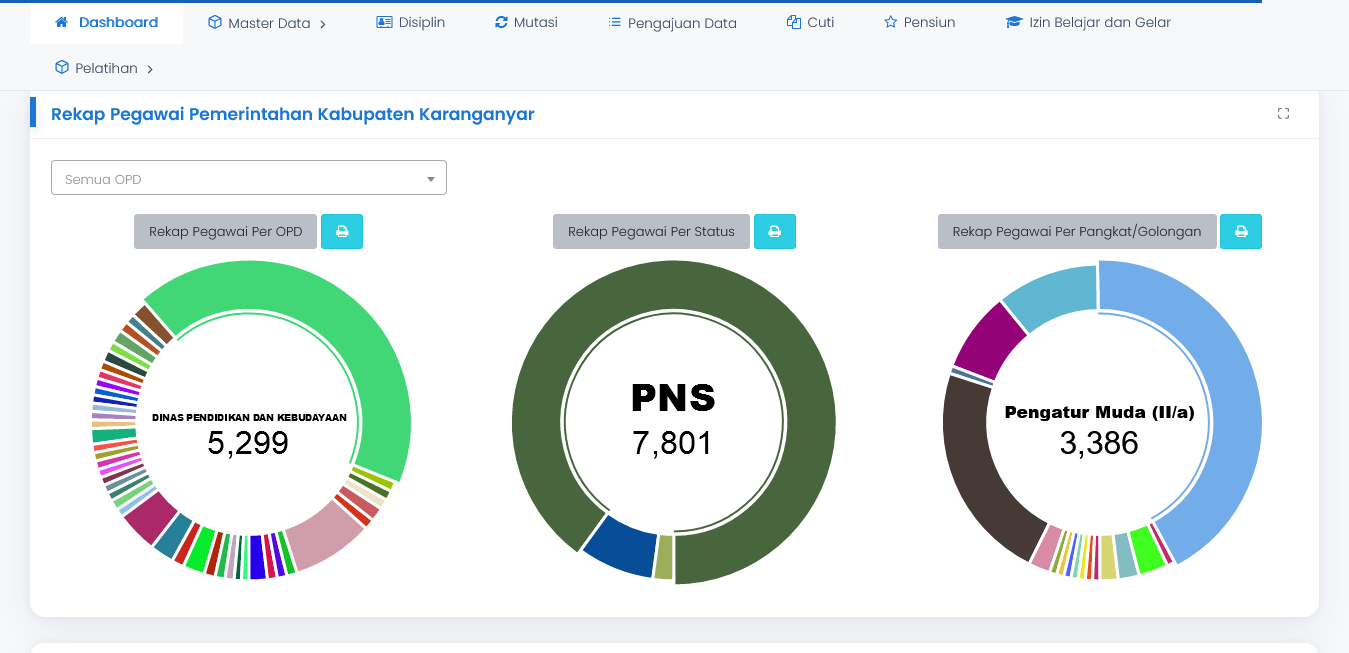Click the star icon beside Pensiun
This screenshot has width=1349, height=653.
890,22
